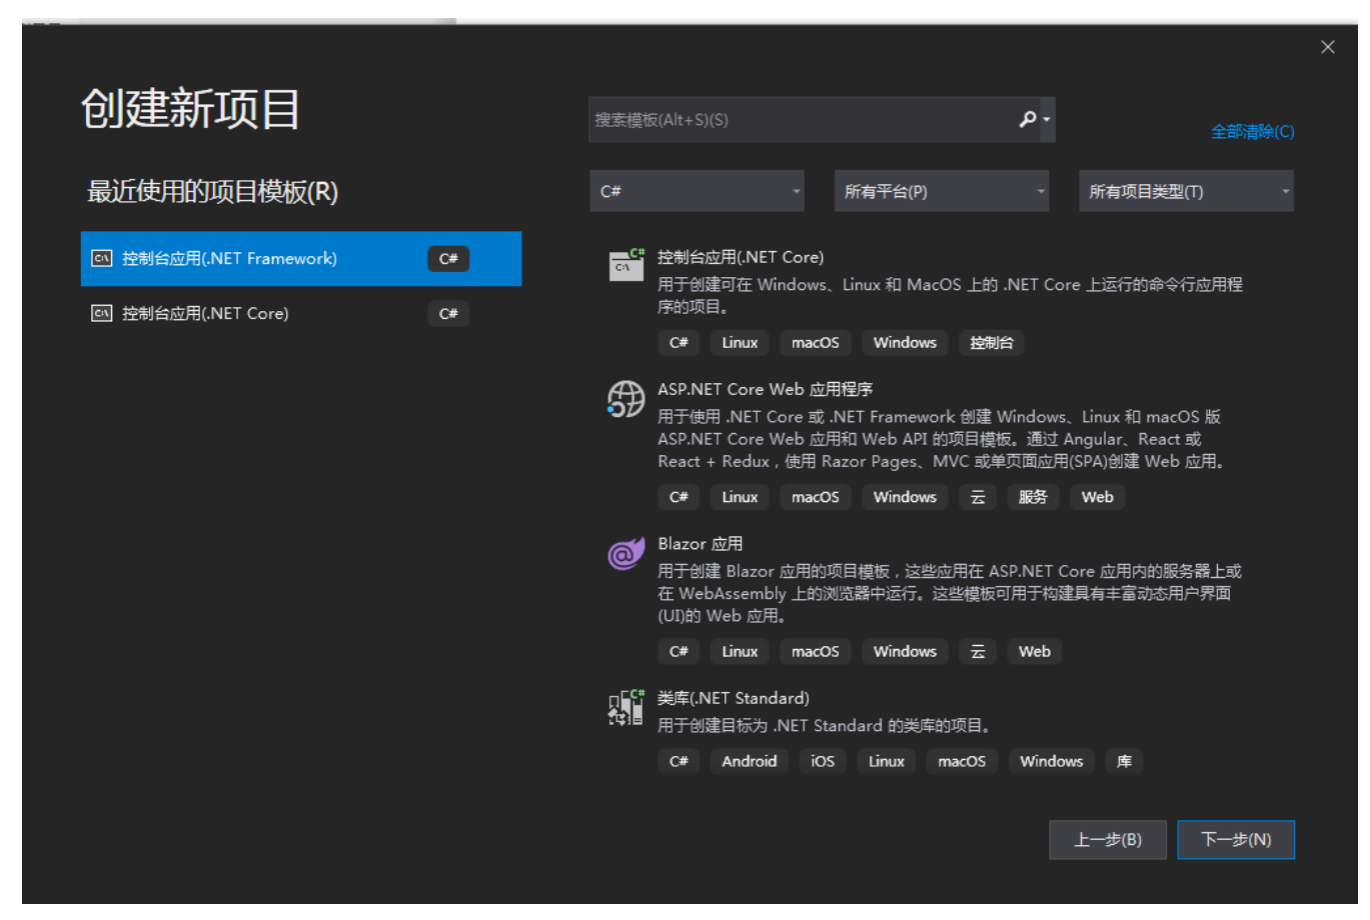
Task: Click the Linux tag under Blazor 应用
Action: click(x=740, y=652)
